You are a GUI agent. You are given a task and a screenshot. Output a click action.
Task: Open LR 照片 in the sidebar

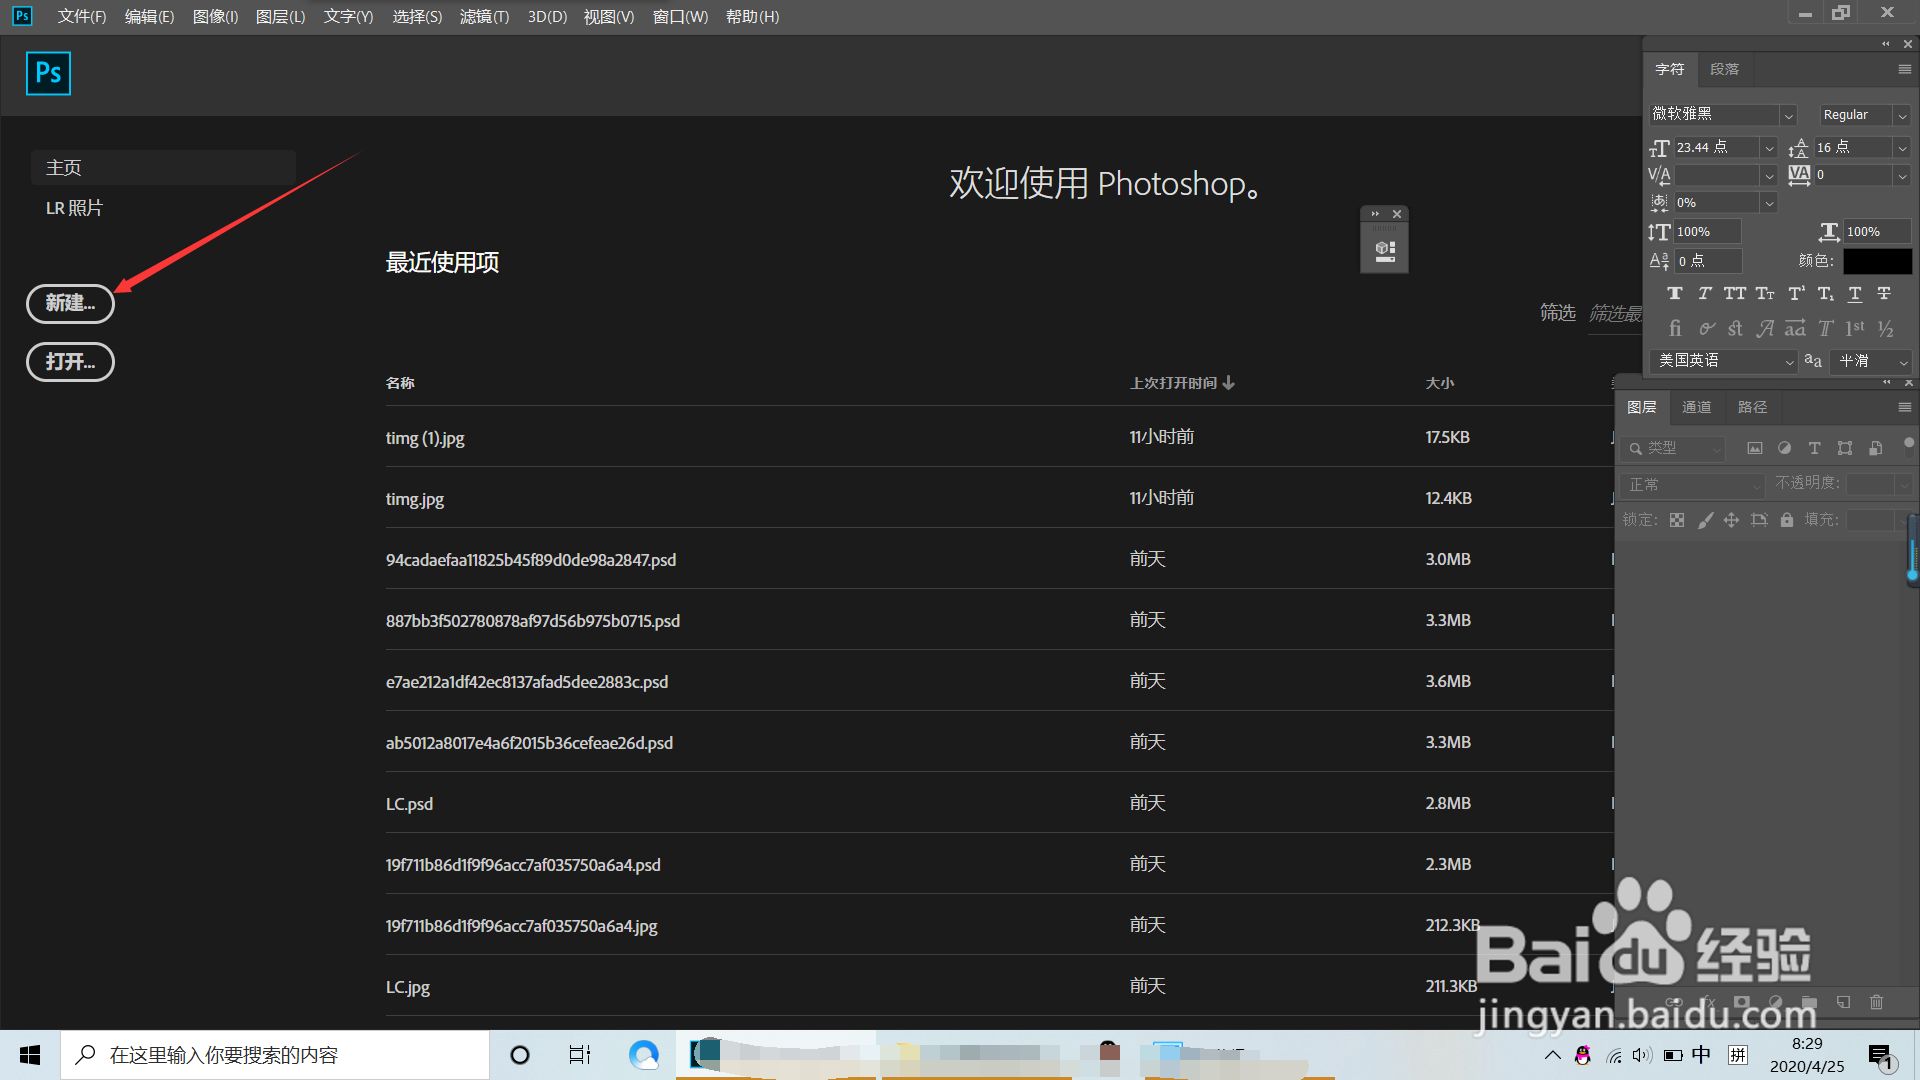pyautogui.click(x=74, y=208)
